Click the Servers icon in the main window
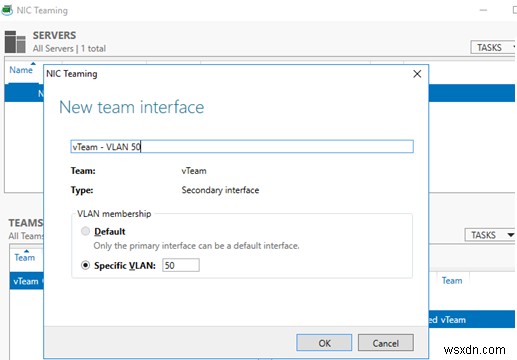 coord(15,42)
